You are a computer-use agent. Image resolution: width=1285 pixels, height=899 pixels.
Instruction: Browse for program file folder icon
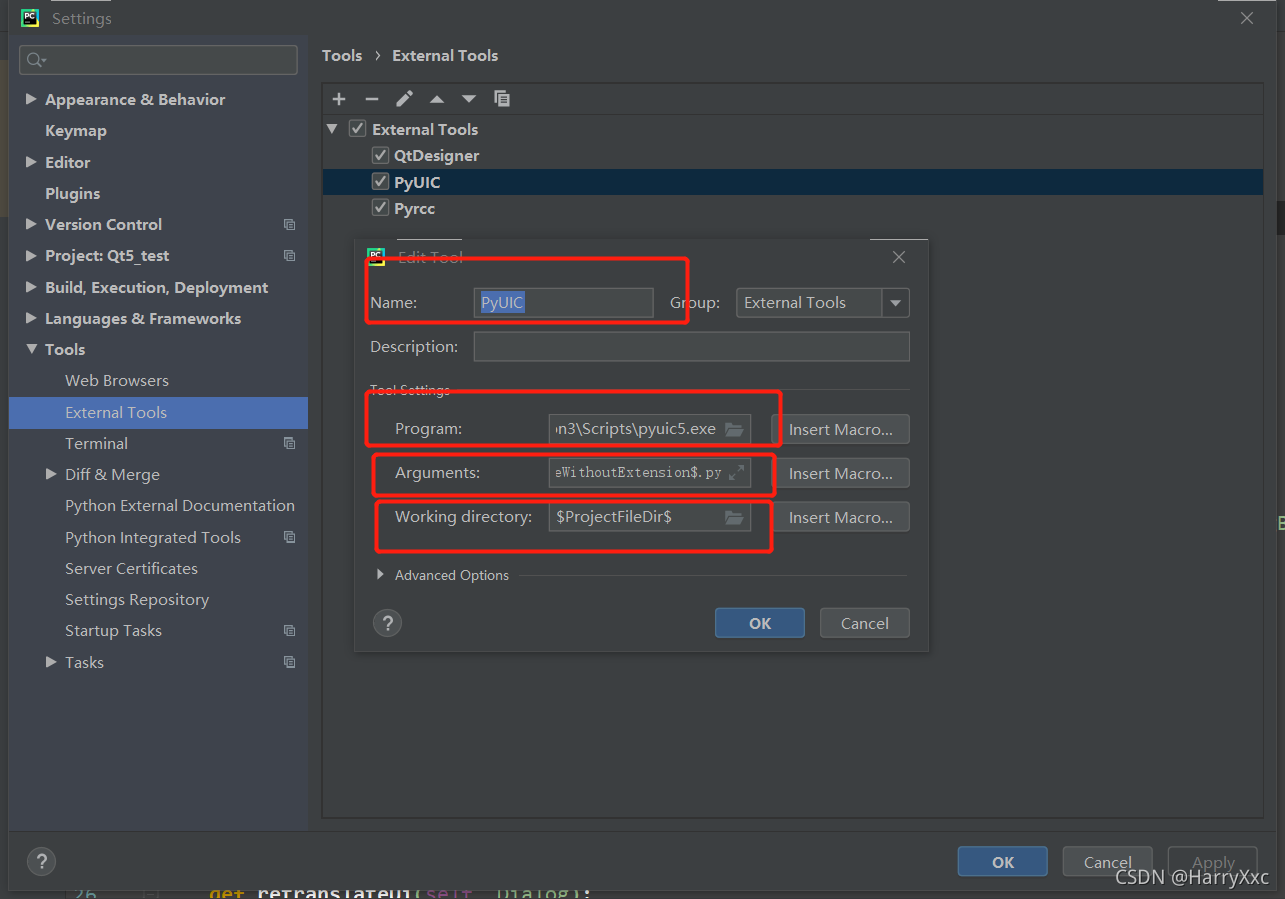(734, 429)
